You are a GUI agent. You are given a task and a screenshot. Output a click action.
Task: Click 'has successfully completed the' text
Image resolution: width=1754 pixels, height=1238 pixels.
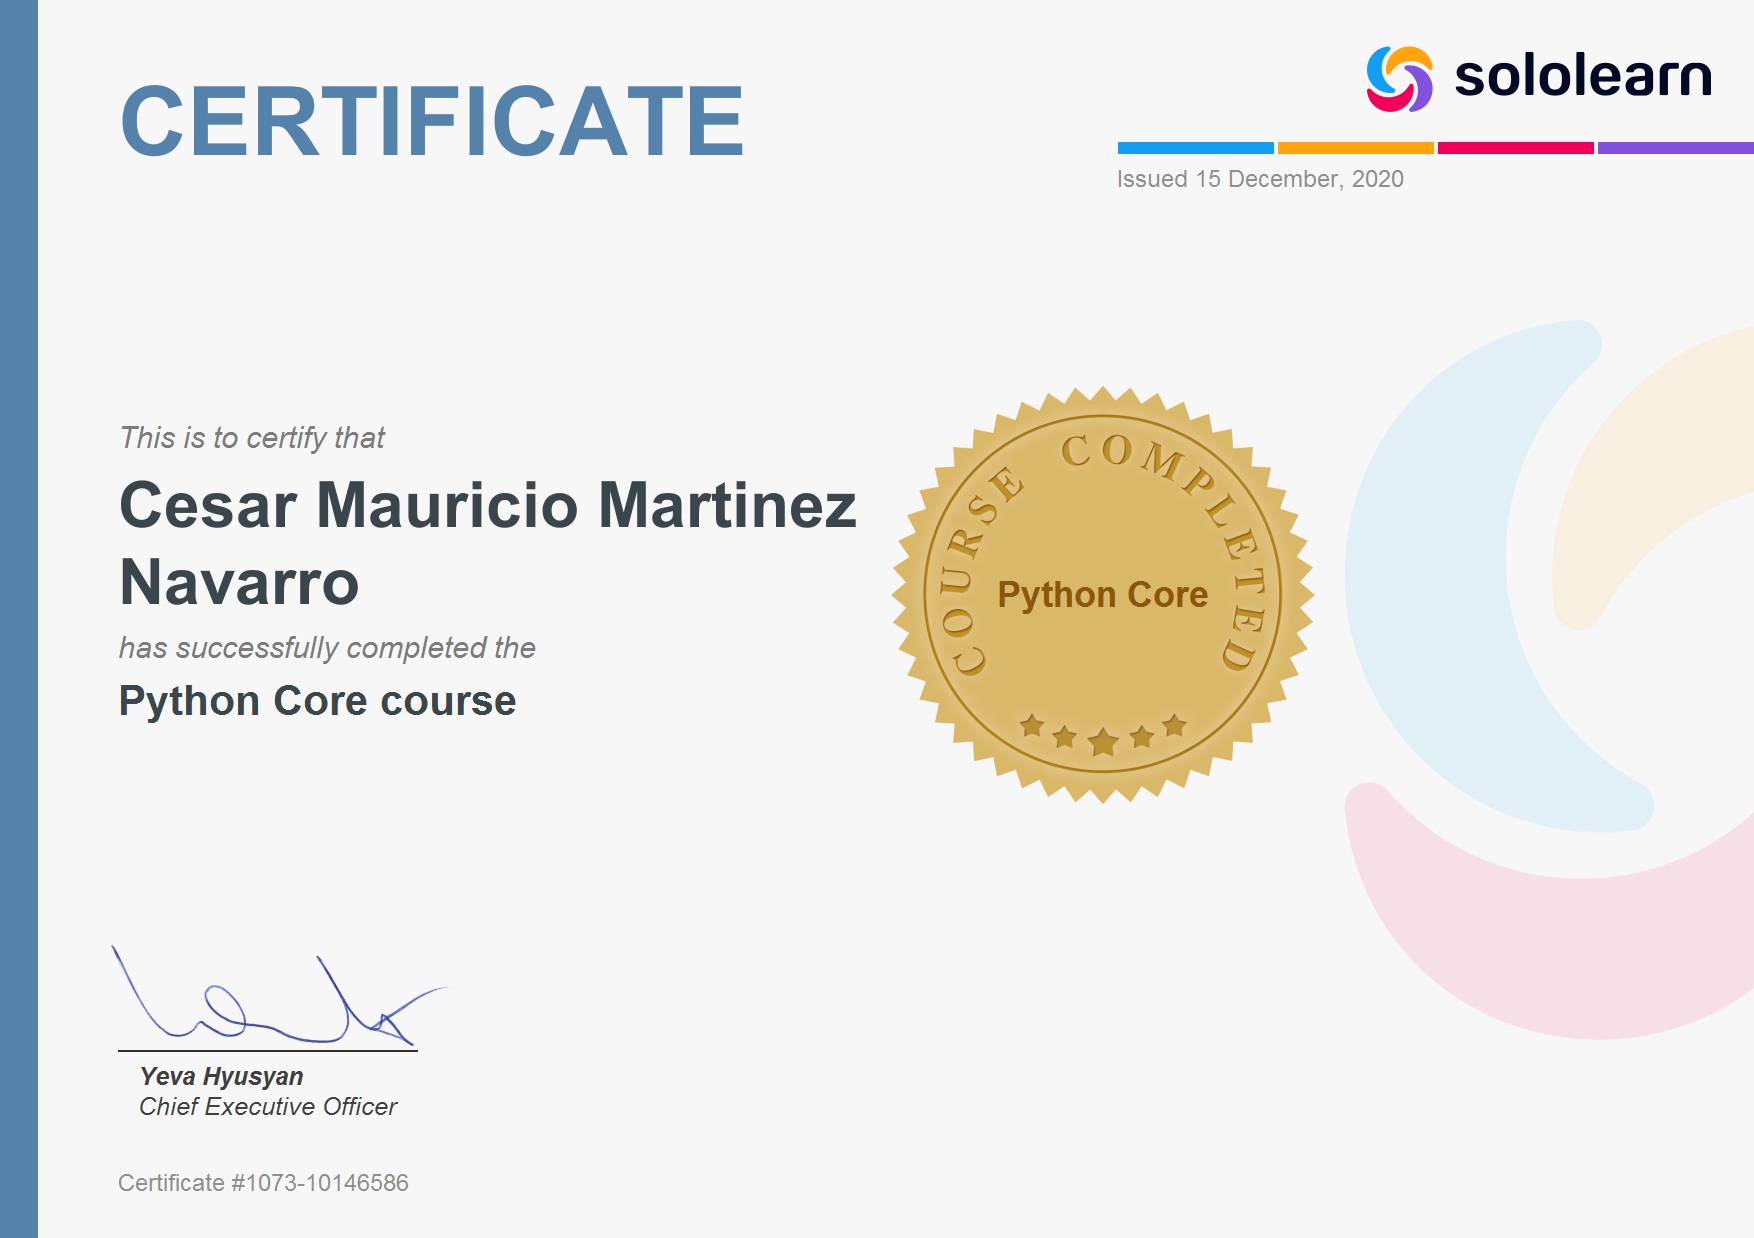(x=327, y=648)
